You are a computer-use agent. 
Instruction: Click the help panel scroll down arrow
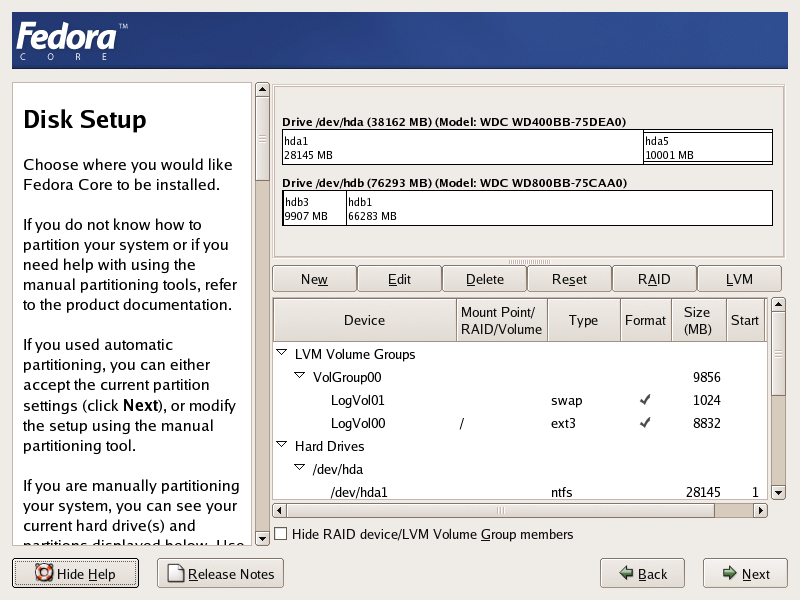pos(262,538)
